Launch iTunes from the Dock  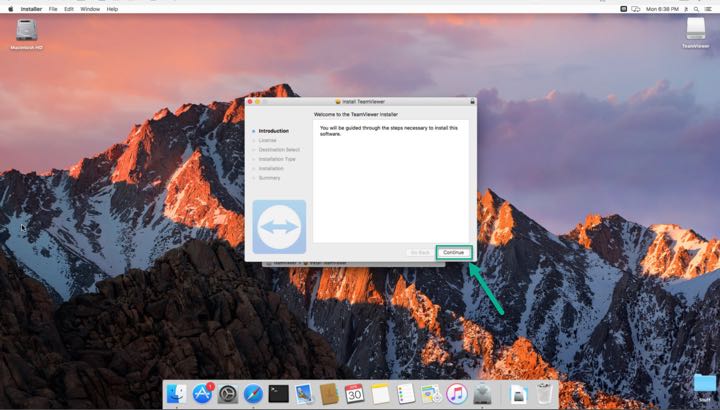(456, 394)
